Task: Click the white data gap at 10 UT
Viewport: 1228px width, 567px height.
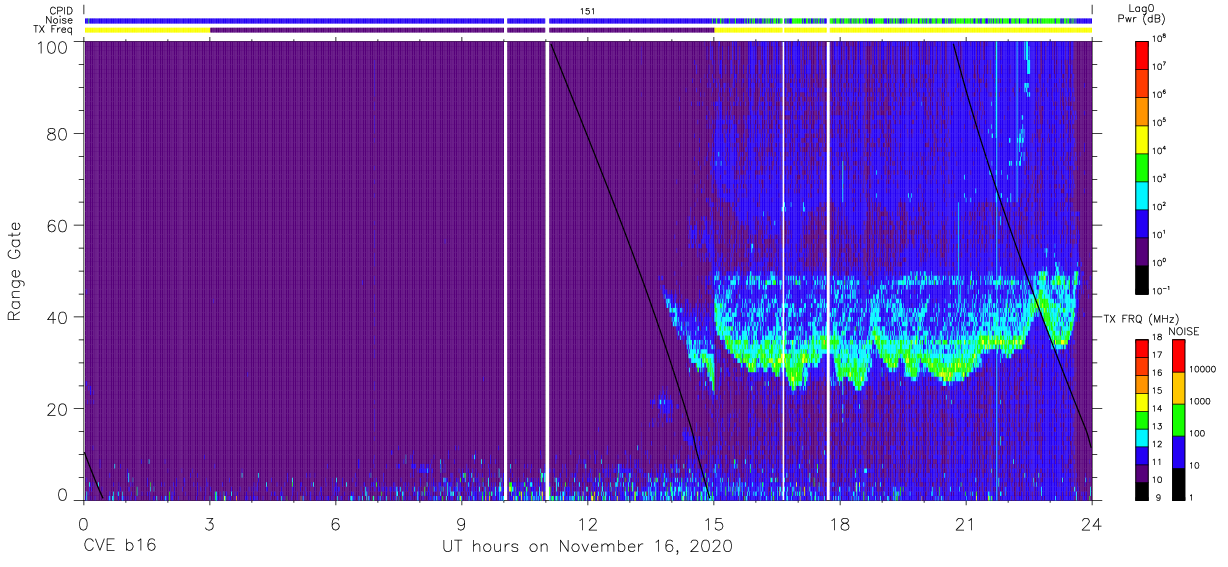Action: click(x=506, y=270)
